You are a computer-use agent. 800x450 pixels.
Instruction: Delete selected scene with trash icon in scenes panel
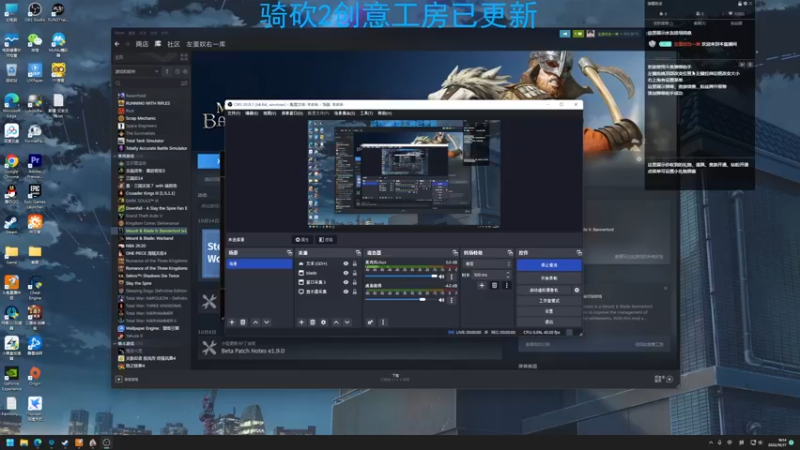[243, 322]
